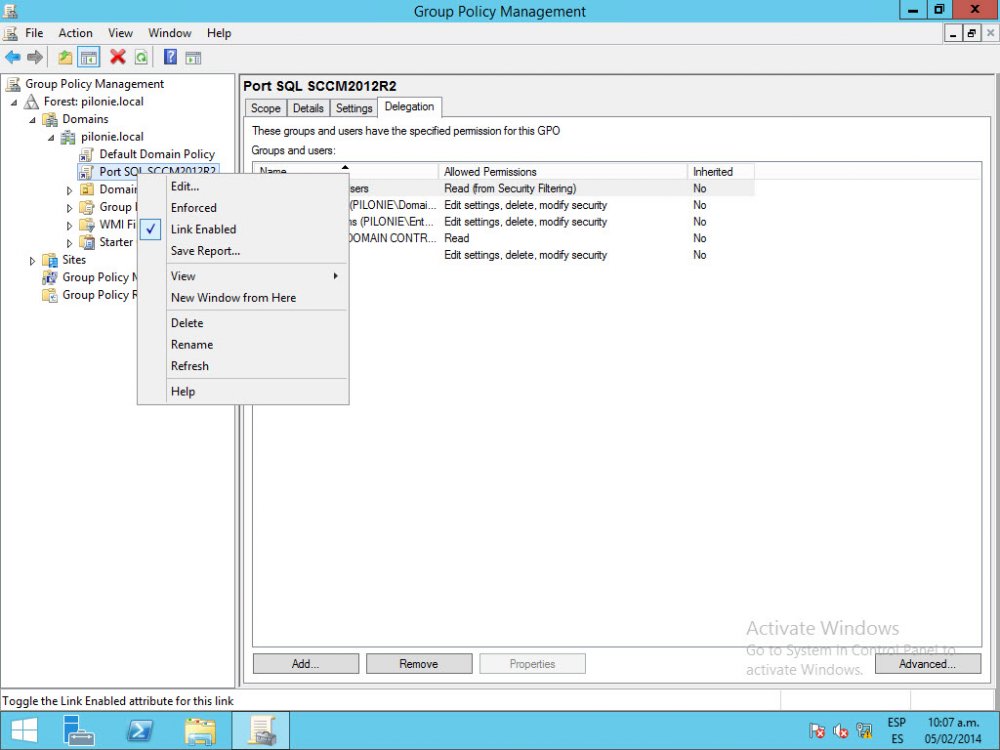The image size is (1000, 750).
Task: Open File Explorer from the taskbar
Action: pos(200,731)
